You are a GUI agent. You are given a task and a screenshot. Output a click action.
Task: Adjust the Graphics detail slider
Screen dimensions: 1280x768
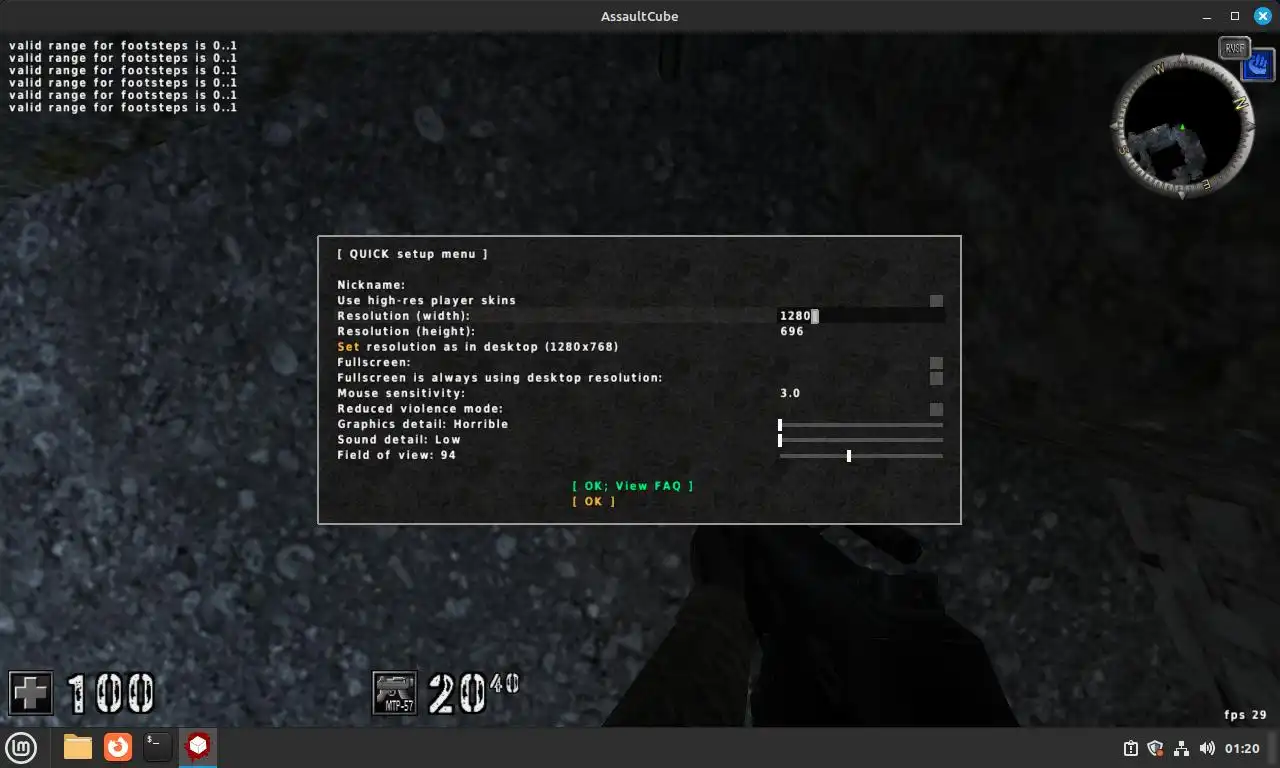coord(861,425)
